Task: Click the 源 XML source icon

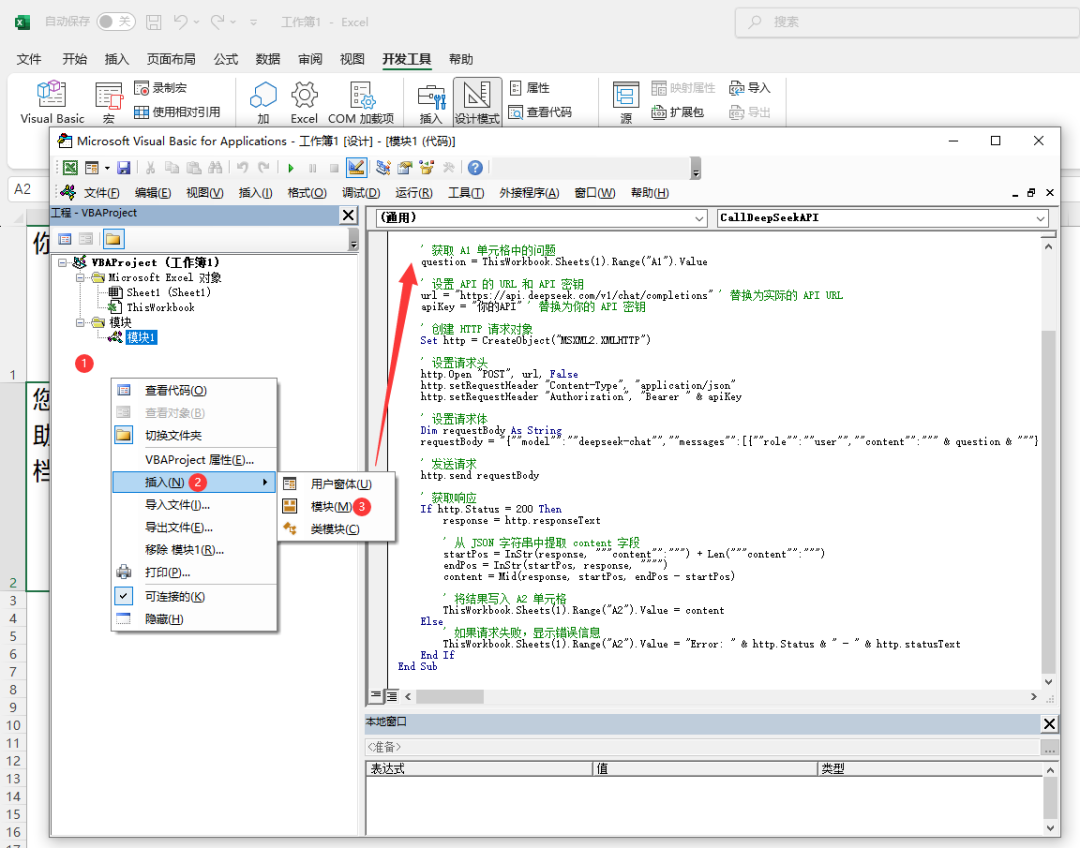Action: [626, 102]
